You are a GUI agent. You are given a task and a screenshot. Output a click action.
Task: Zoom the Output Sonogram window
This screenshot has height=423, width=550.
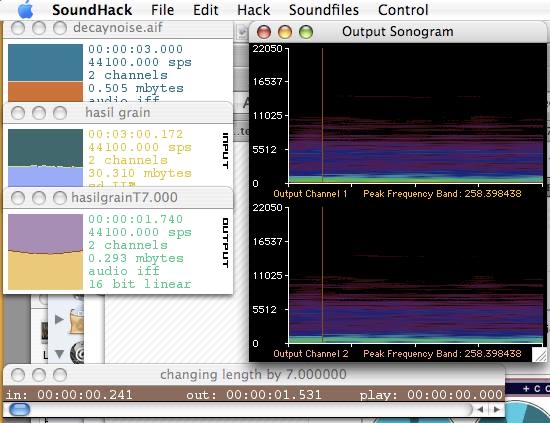coord(306,32)
